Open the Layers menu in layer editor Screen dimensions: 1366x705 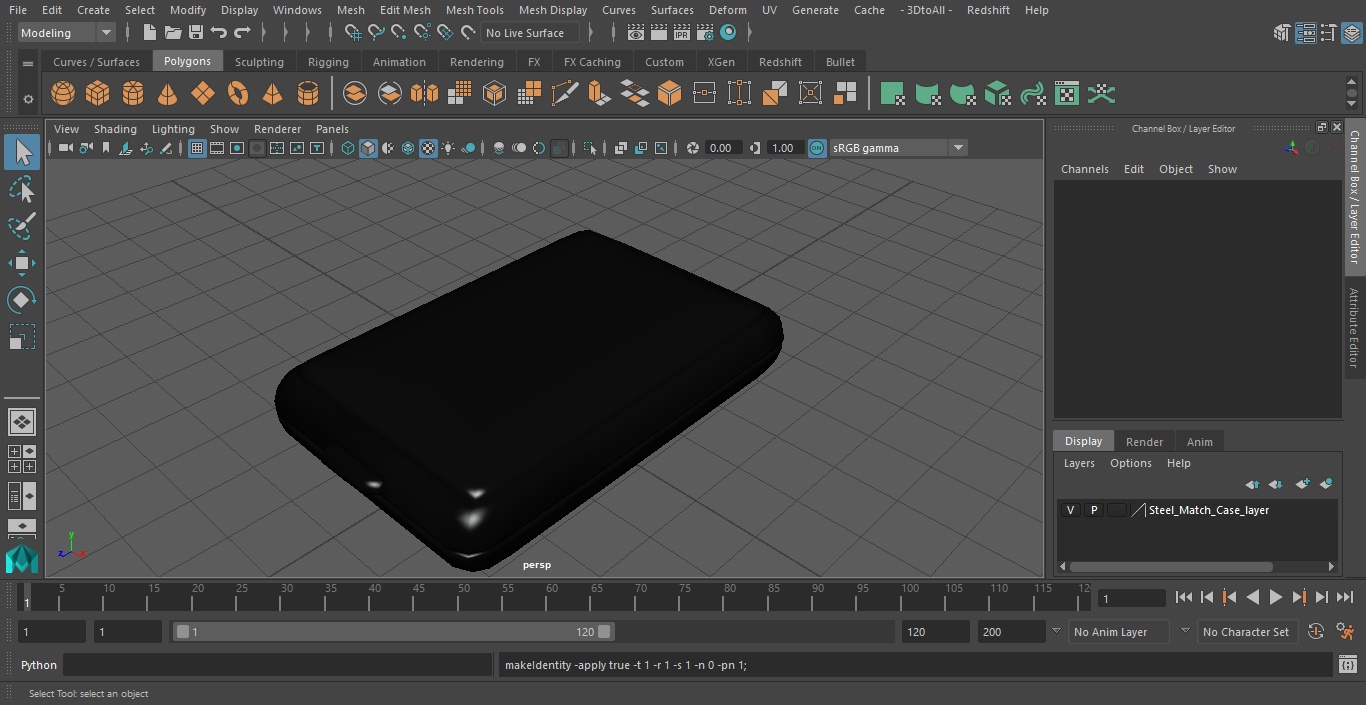(1079, 463)
